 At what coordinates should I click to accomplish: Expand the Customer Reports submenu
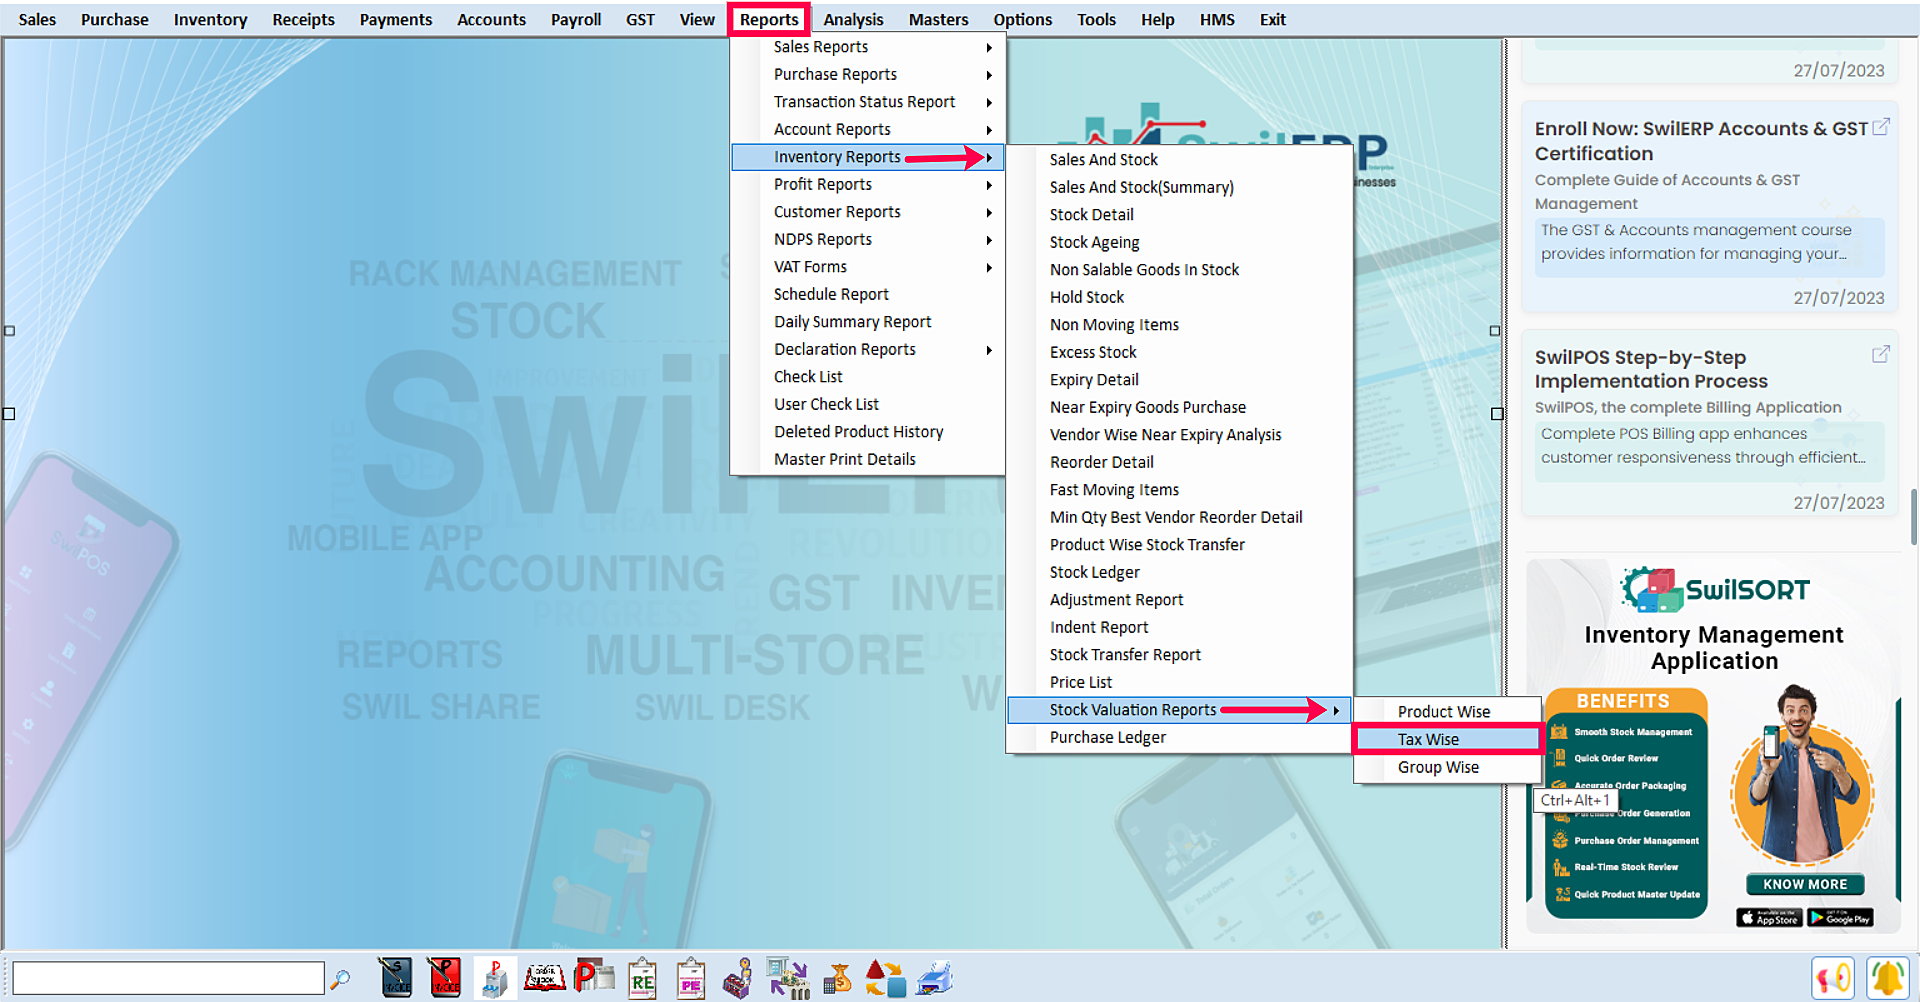tap(867, 212)
